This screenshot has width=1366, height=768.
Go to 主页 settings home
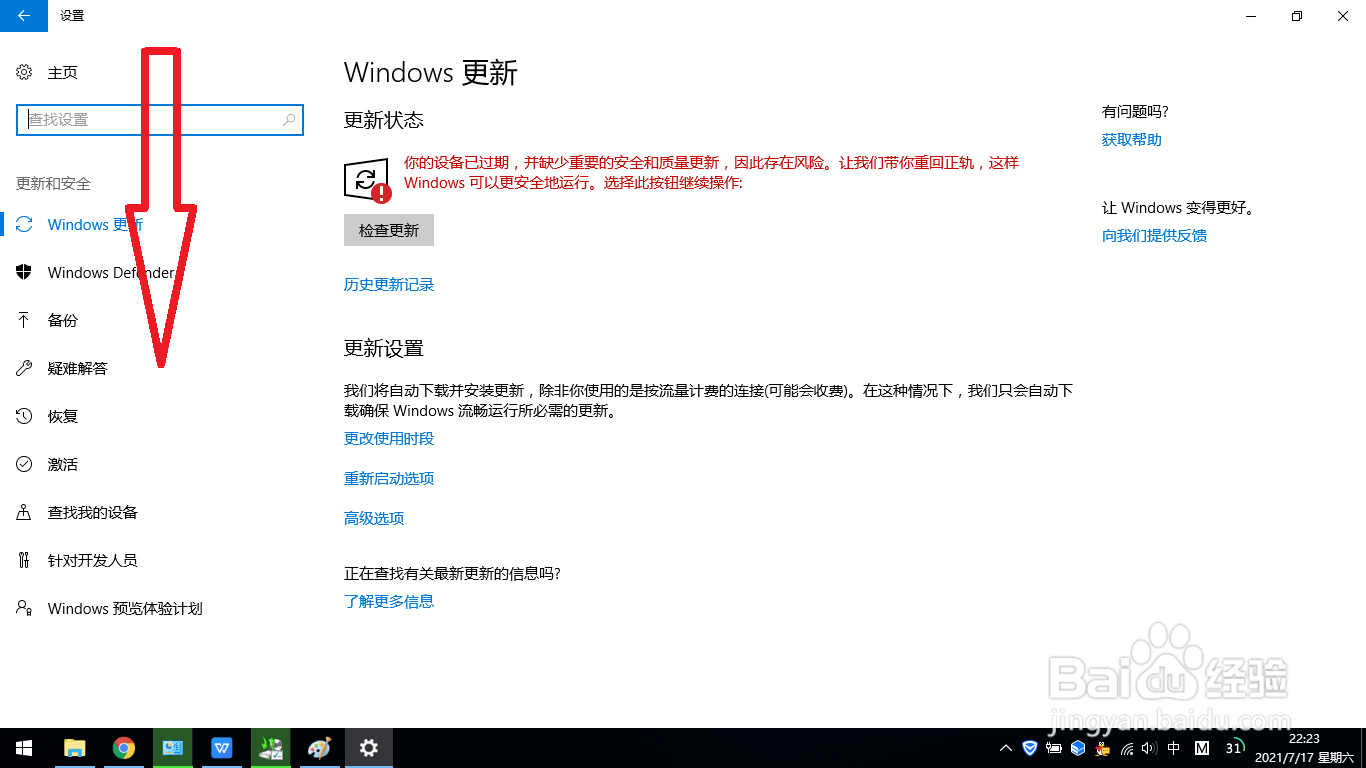[63, 72]
